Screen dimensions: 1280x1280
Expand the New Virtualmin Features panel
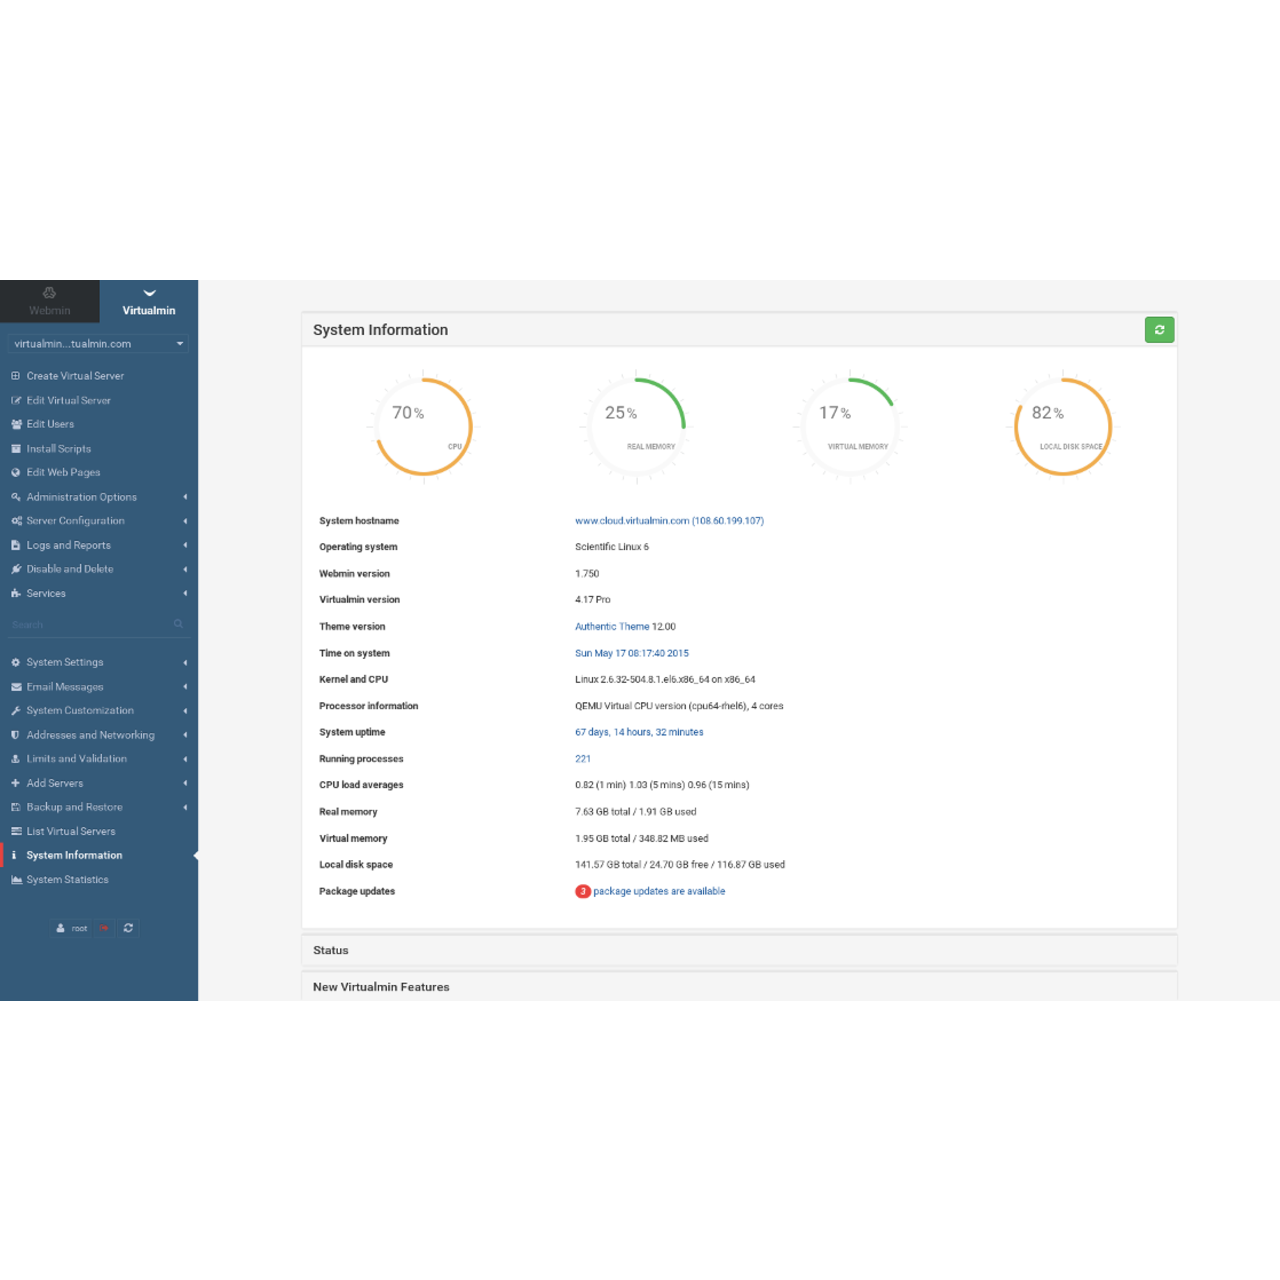tap(739, 986)
